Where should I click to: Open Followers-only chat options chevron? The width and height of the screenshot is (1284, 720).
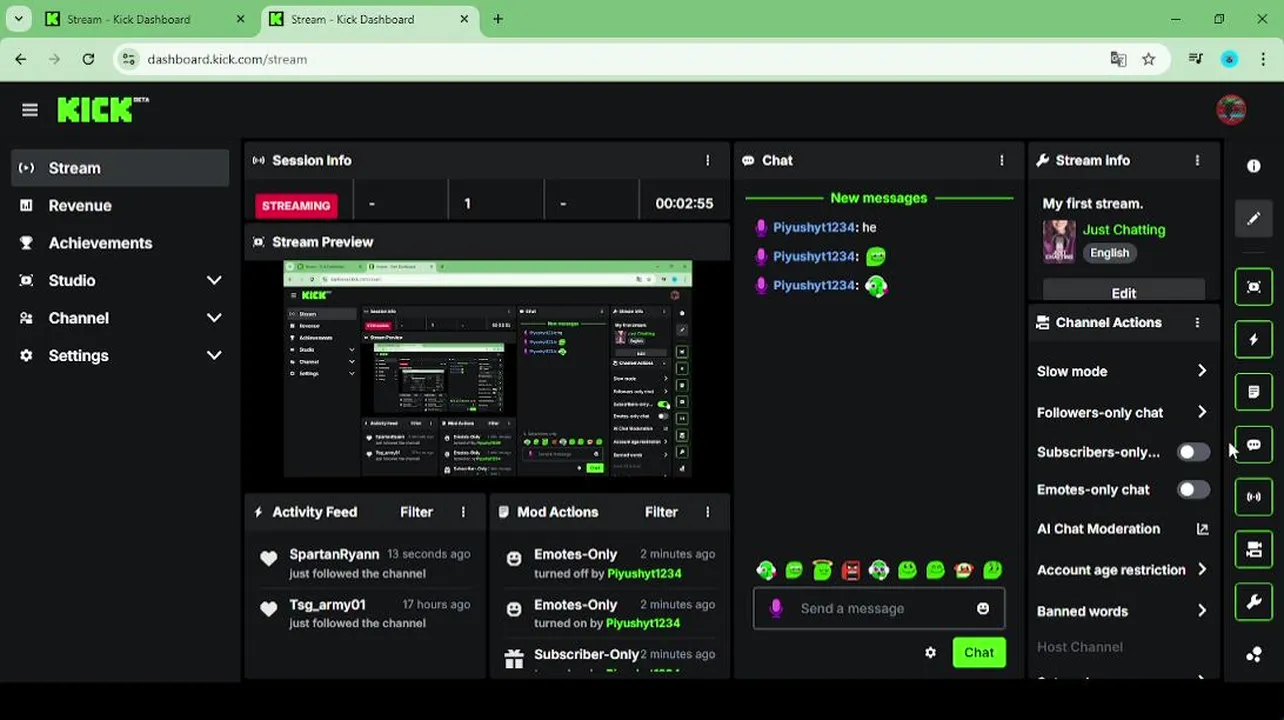click(x=1202, y=412)
